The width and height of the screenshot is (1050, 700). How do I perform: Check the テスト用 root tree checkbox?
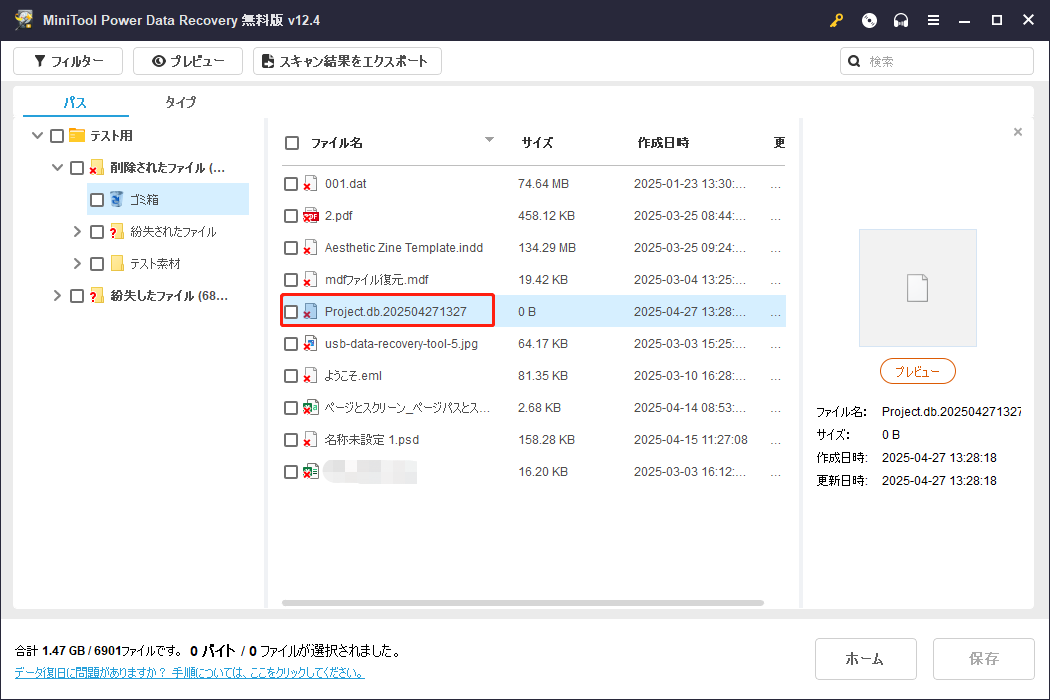coord(57,136)
